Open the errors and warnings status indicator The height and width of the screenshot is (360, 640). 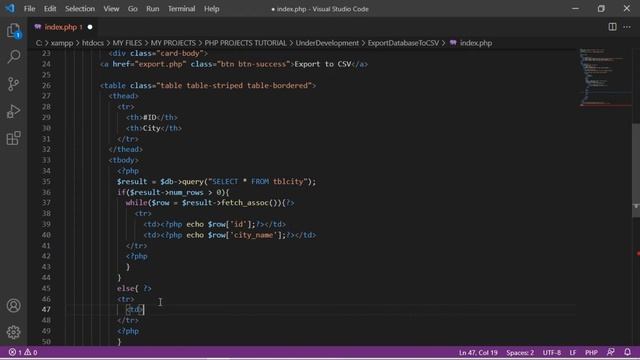coord(23,352)
